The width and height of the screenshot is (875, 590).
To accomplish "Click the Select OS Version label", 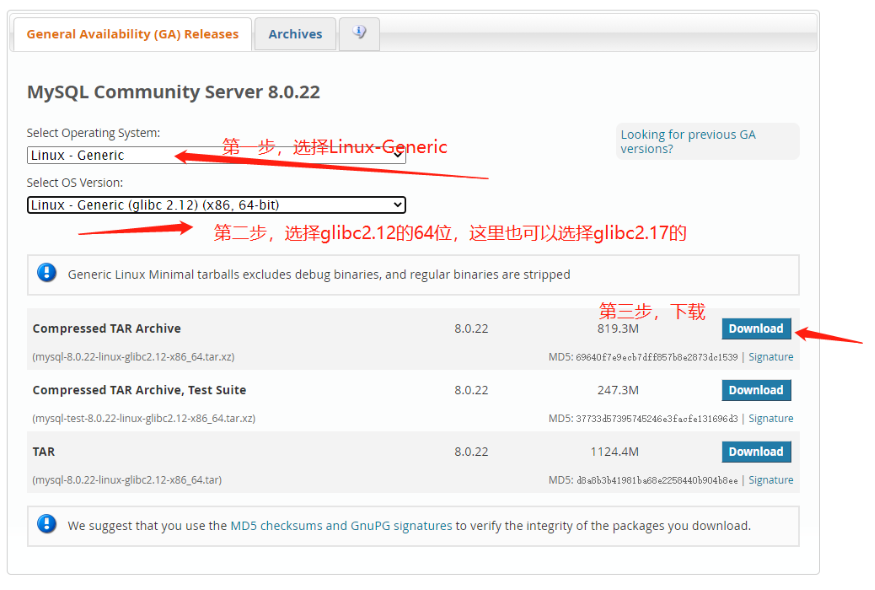I will 75,183.
